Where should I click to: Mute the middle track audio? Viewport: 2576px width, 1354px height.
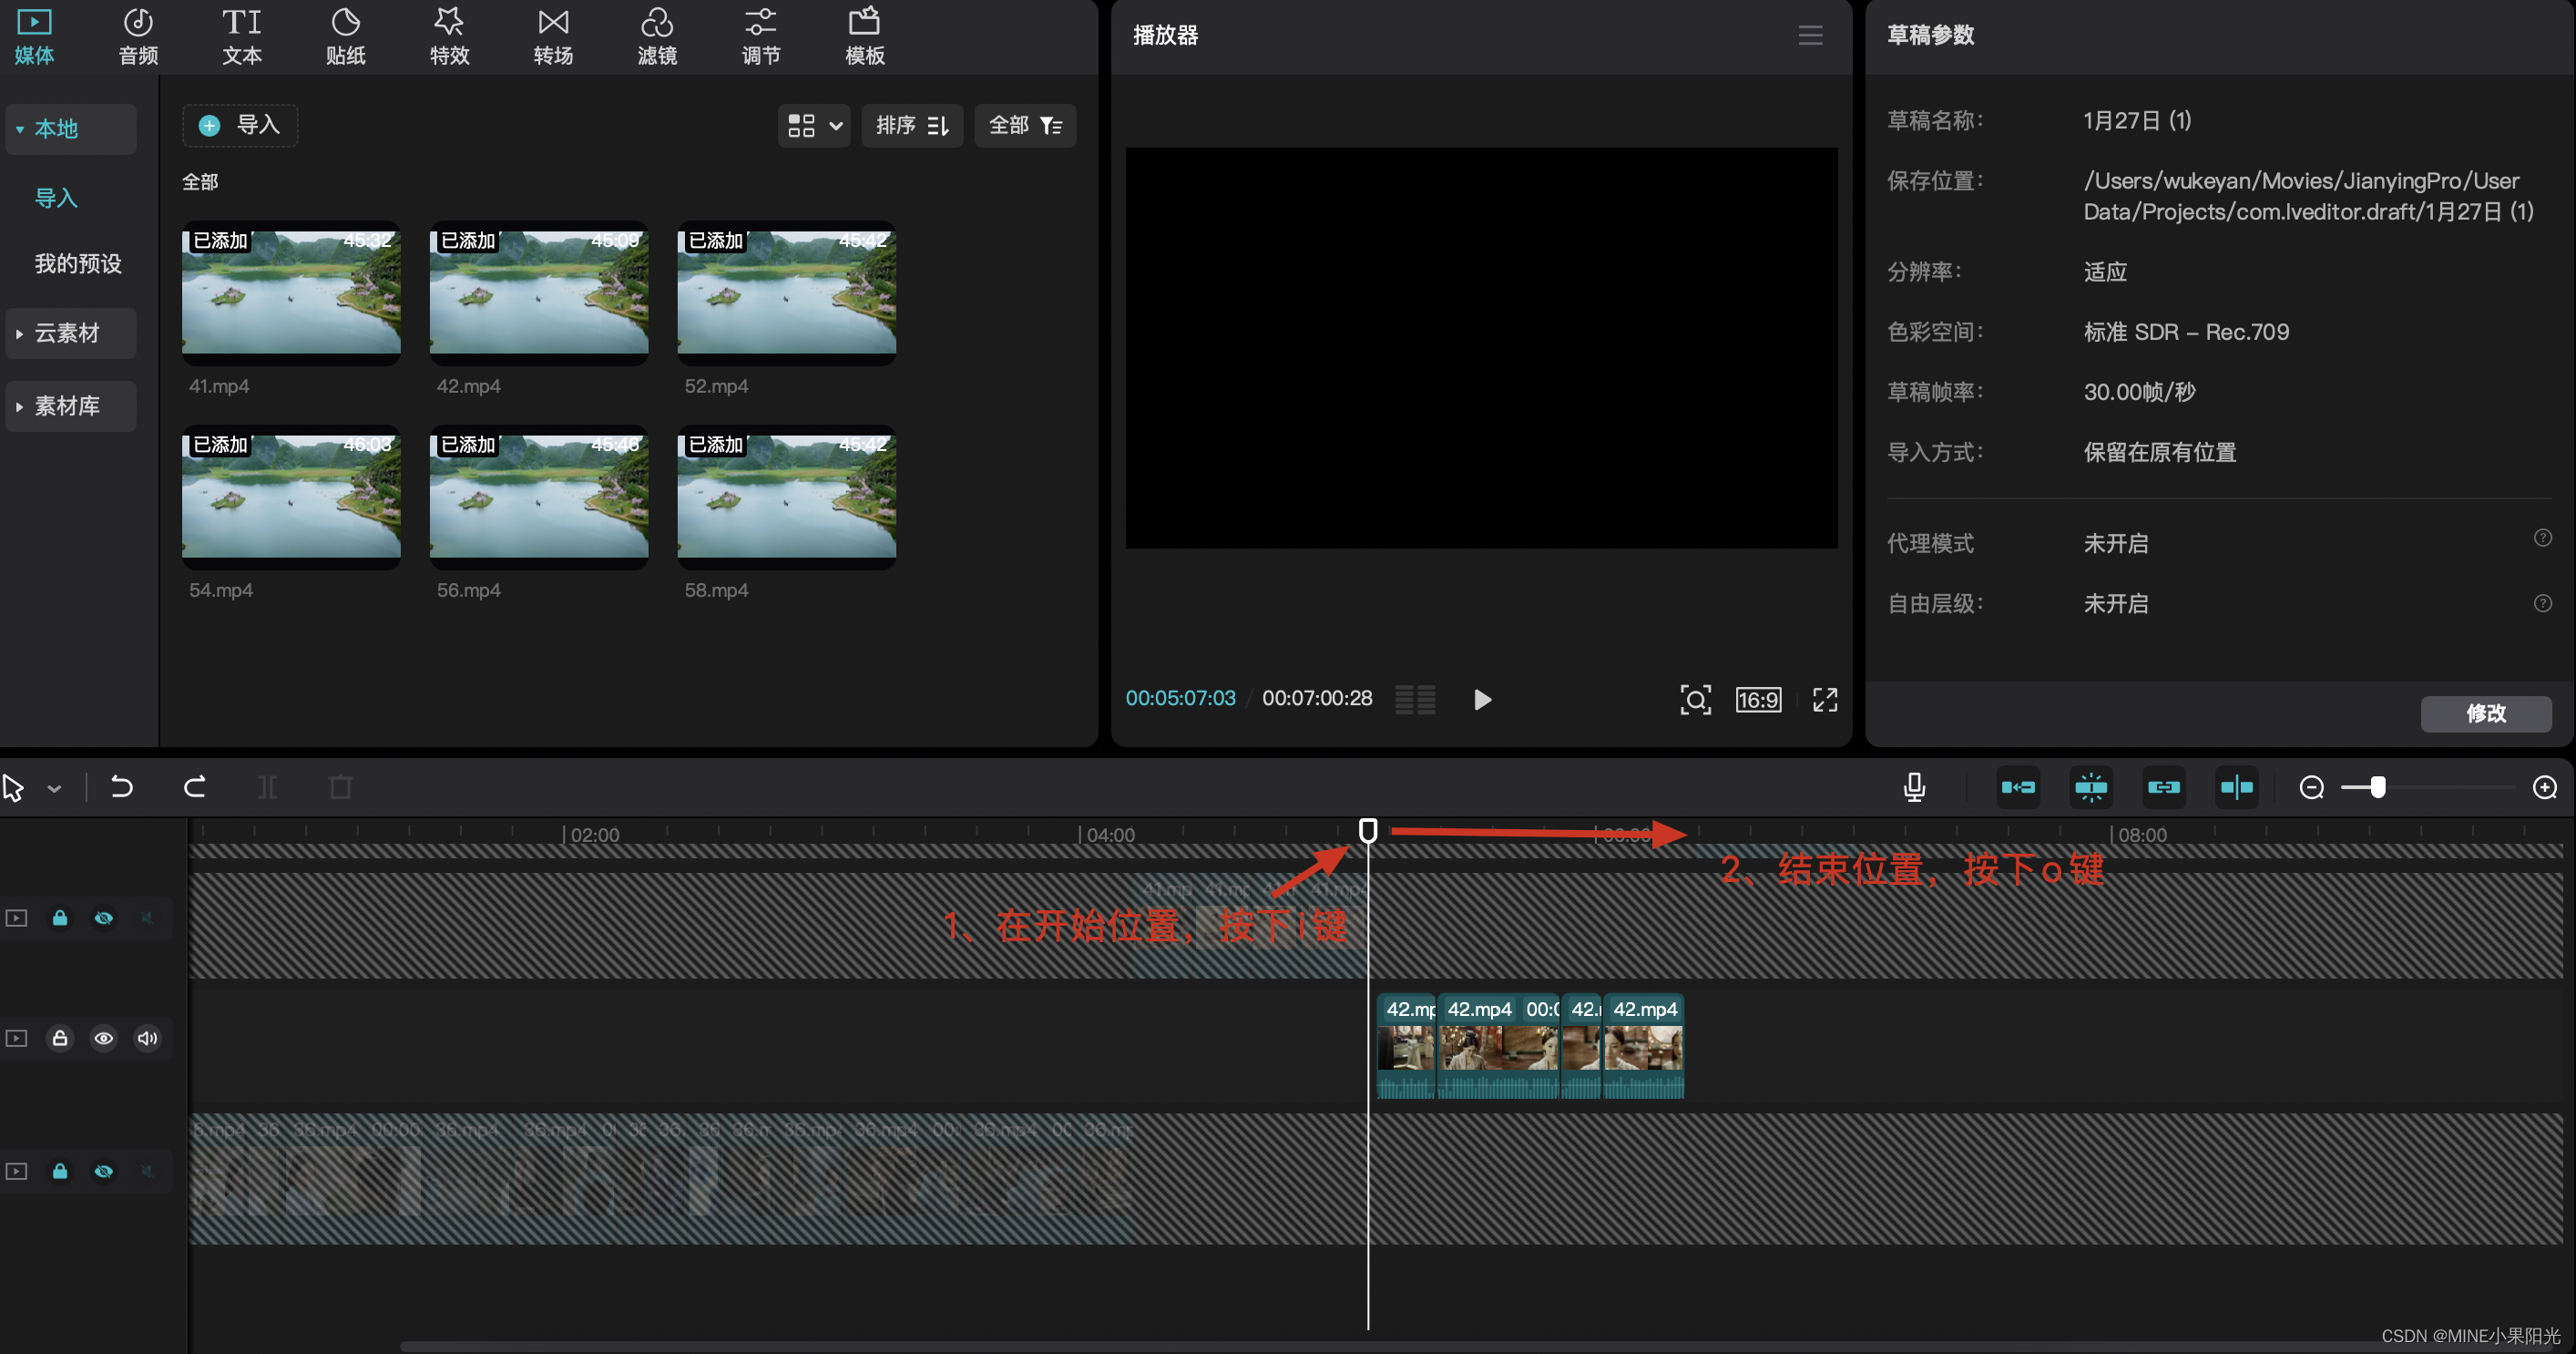tap(148, 1038)
